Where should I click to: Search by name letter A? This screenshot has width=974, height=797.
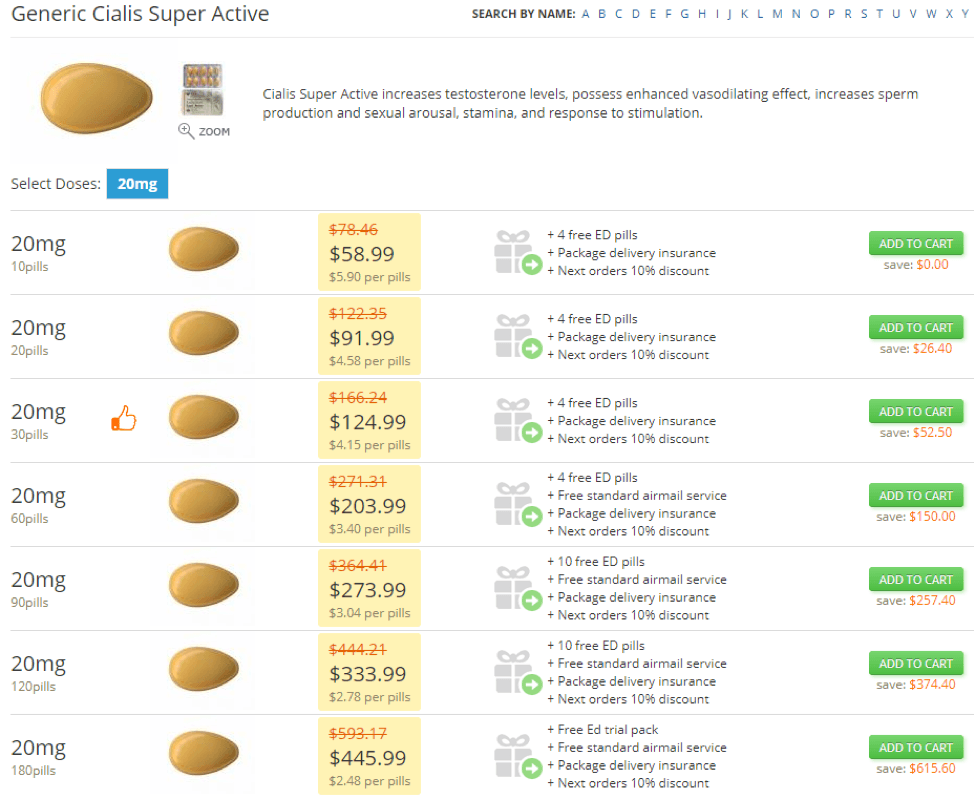(x=585, y=14)
